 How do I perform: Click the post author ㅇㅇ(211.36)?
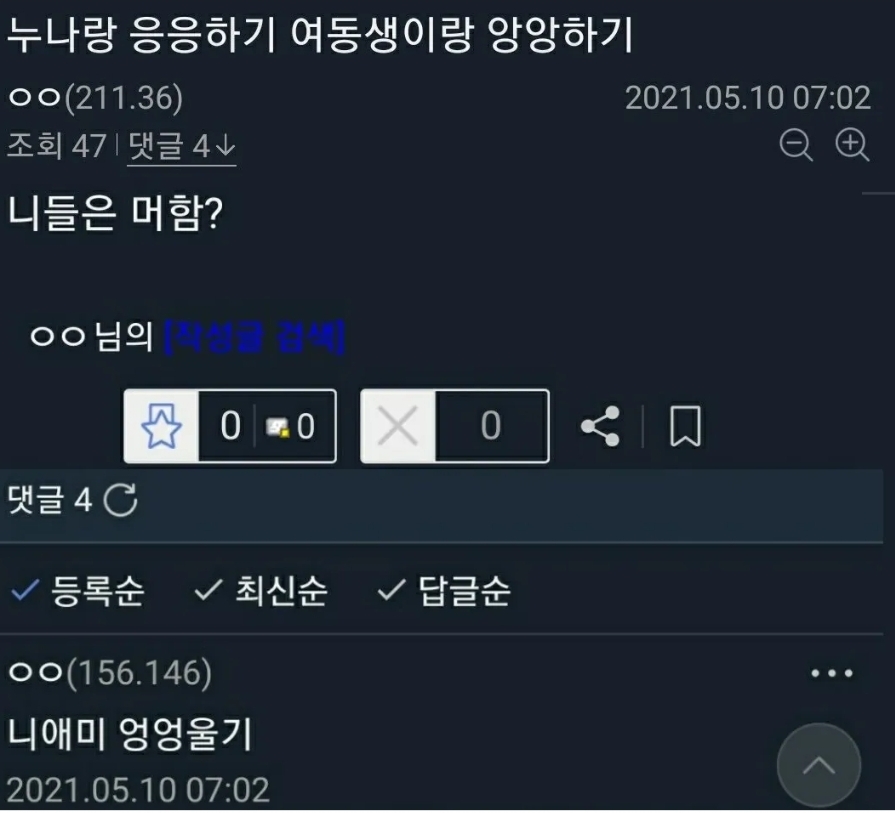(x=96, y=98)
